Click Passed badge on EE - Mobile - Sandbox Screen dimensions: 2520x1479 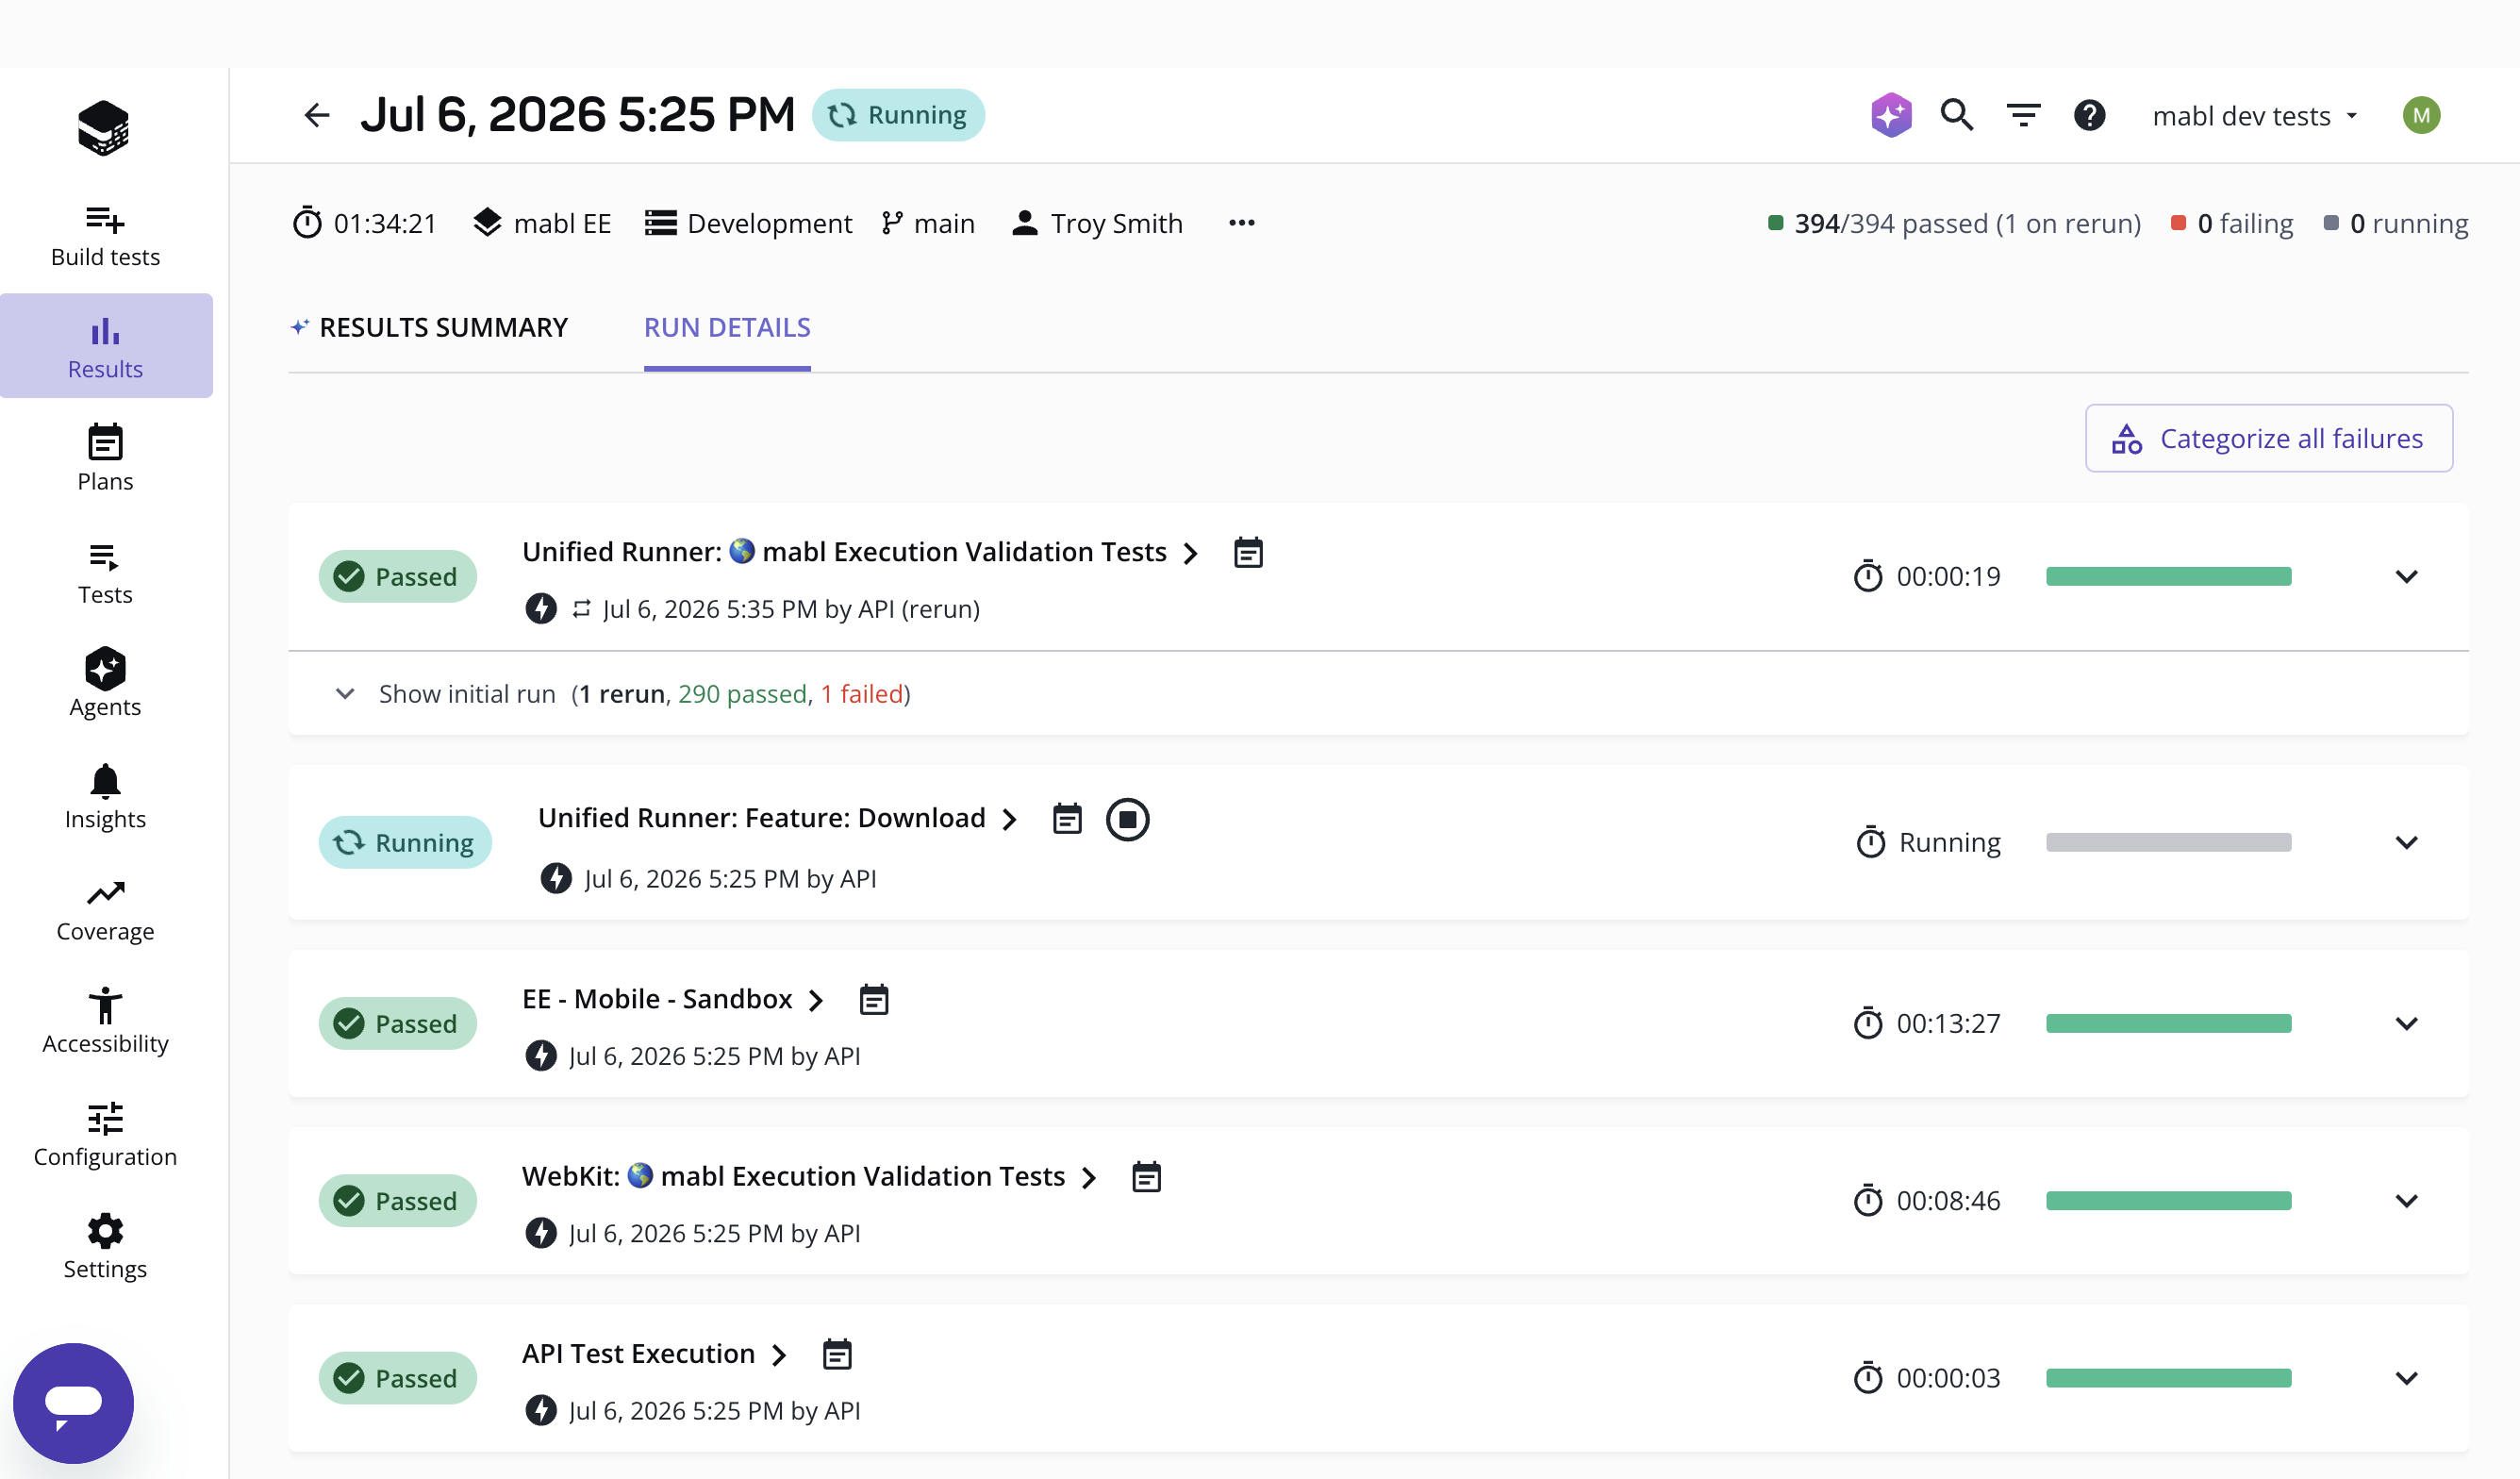(397, 1023)
